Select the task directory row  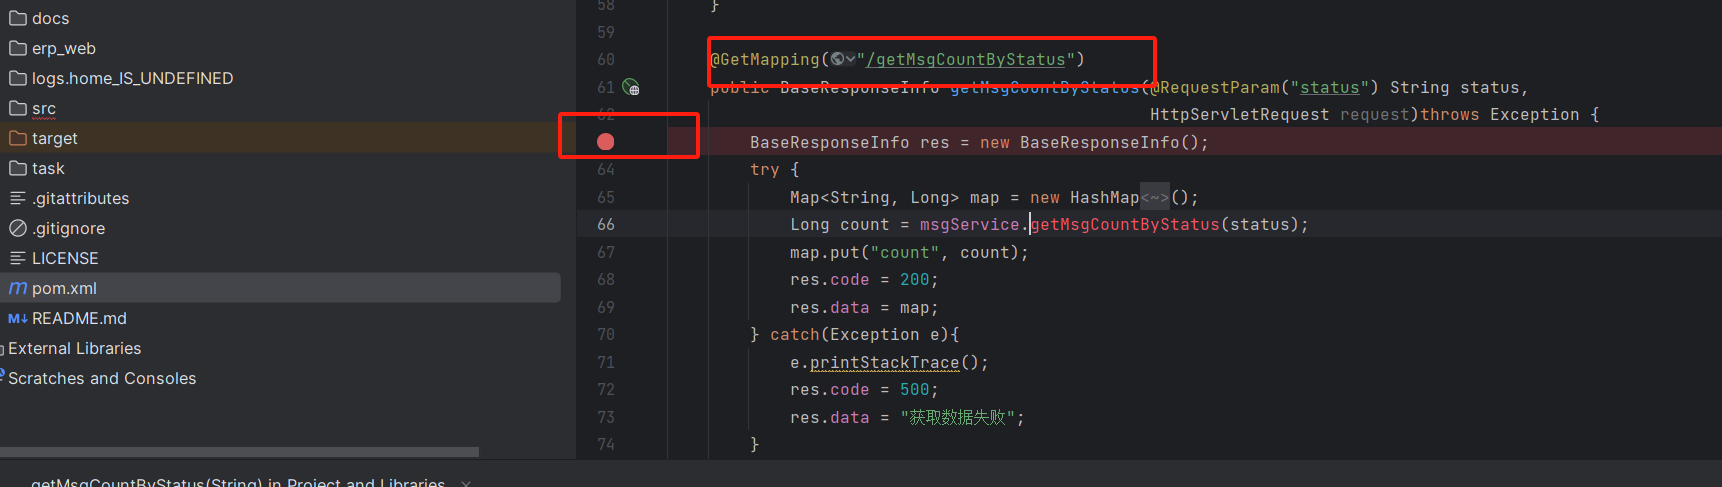[280, 168]
